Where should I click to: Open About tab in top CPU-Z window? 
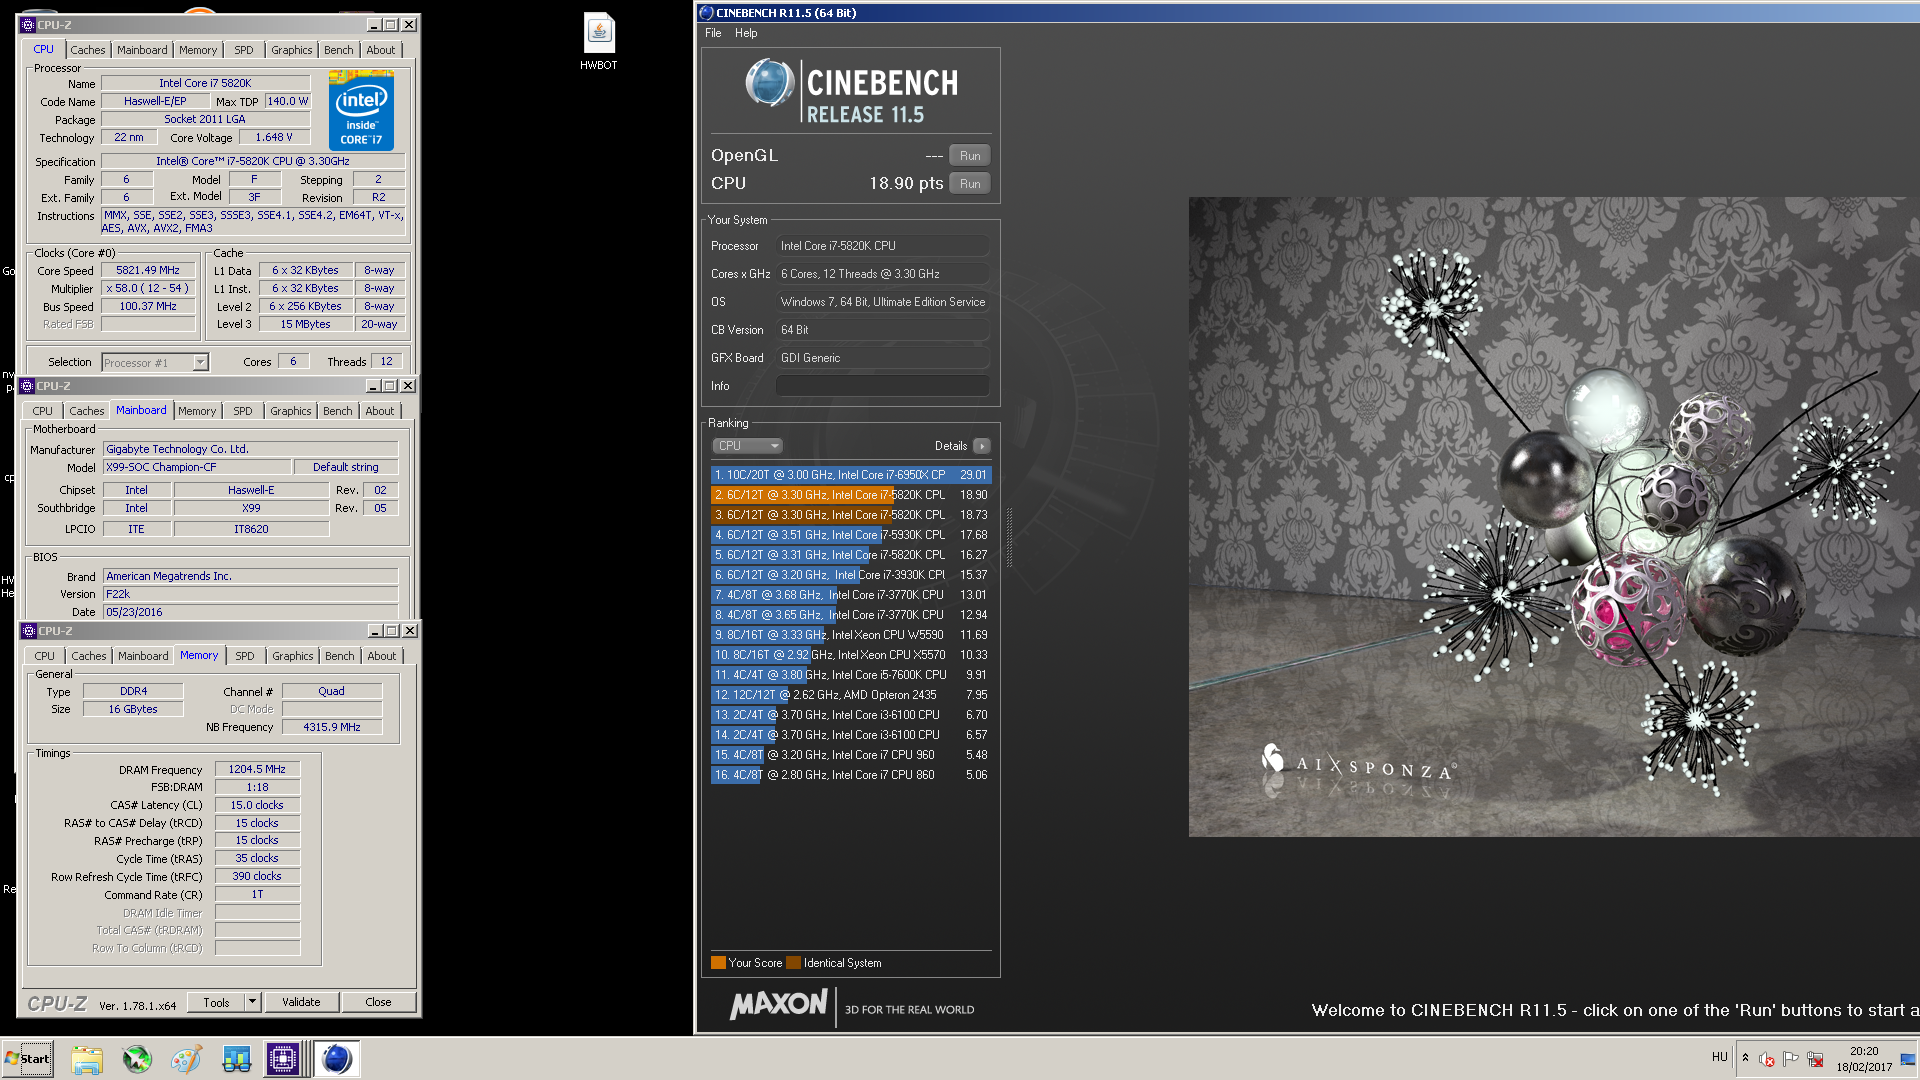(x=381, y=50)
